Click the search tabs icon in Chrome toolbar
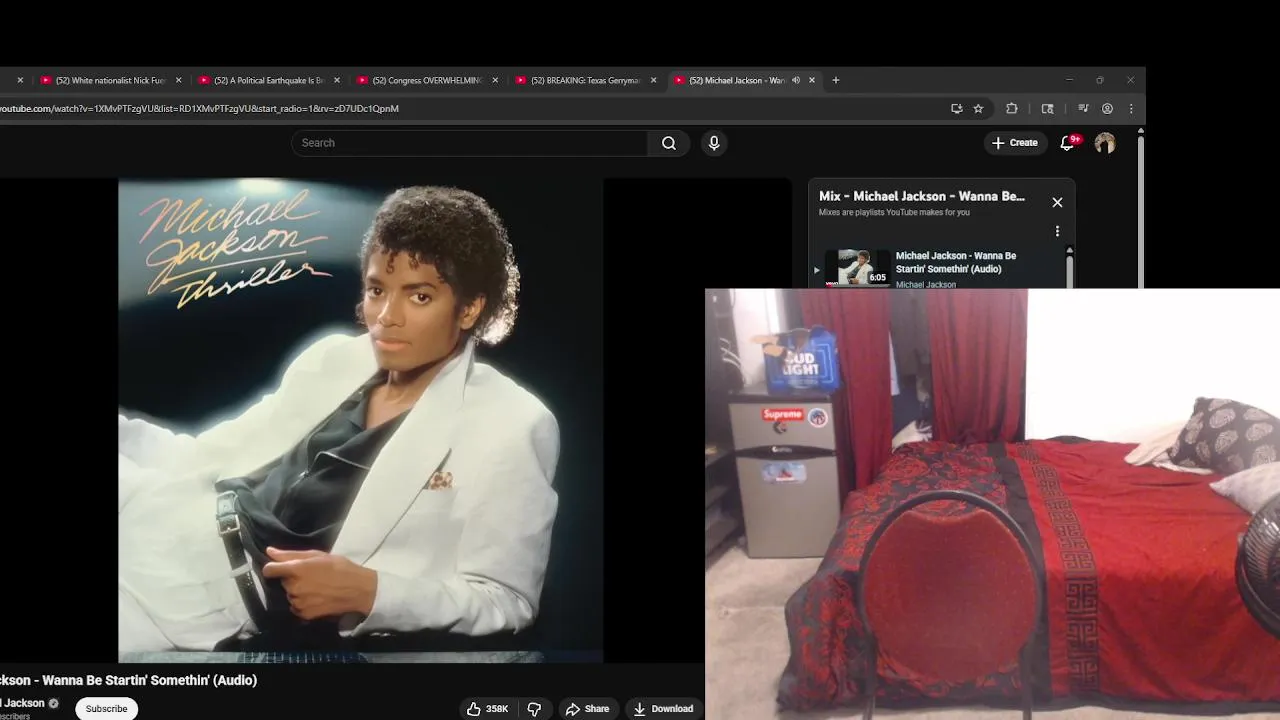 (x=1047, y=108)
